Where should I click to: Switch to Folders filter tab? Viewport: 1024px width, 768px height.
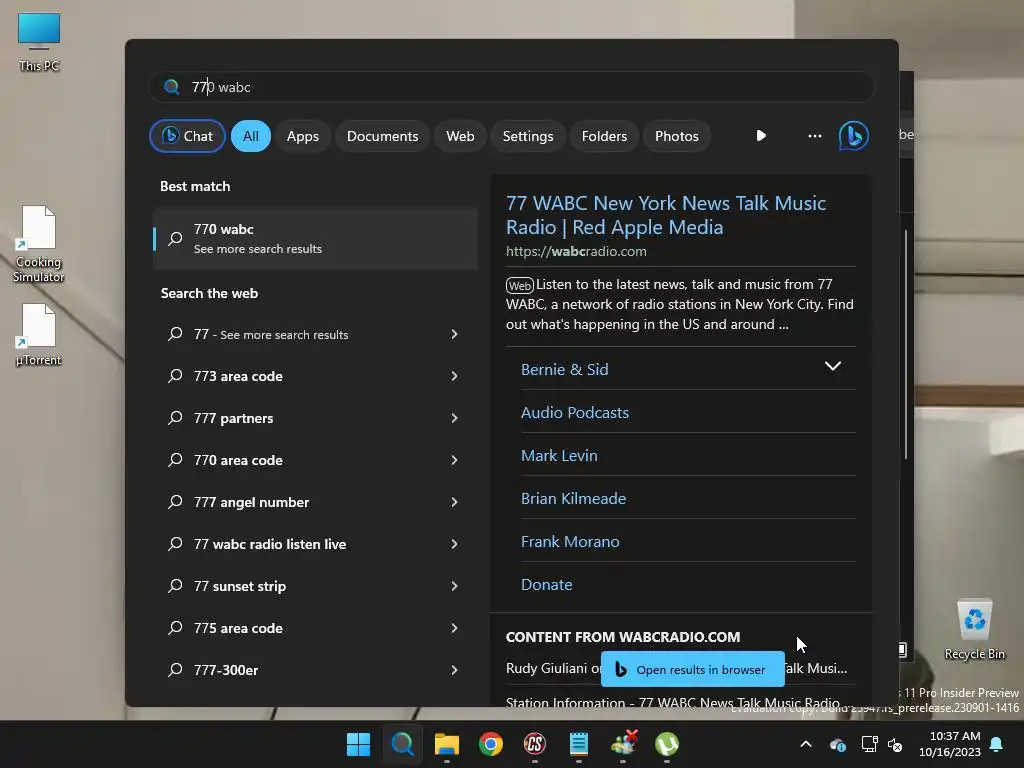click(x=604, y=136)
